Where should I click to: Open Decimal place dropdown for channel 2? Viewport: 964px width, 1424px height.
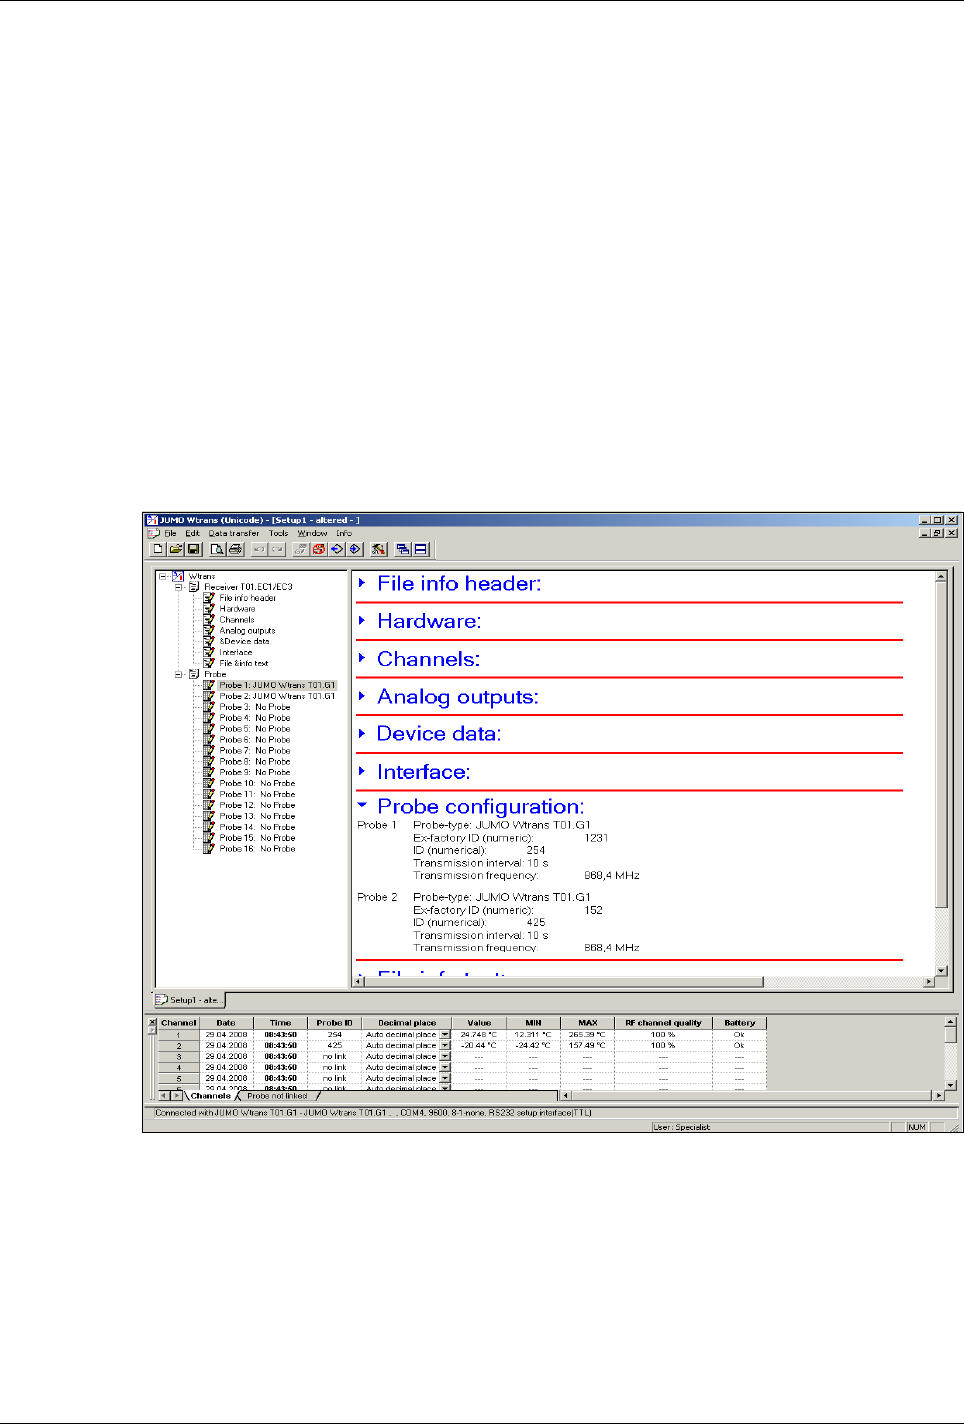[445, 1046]
